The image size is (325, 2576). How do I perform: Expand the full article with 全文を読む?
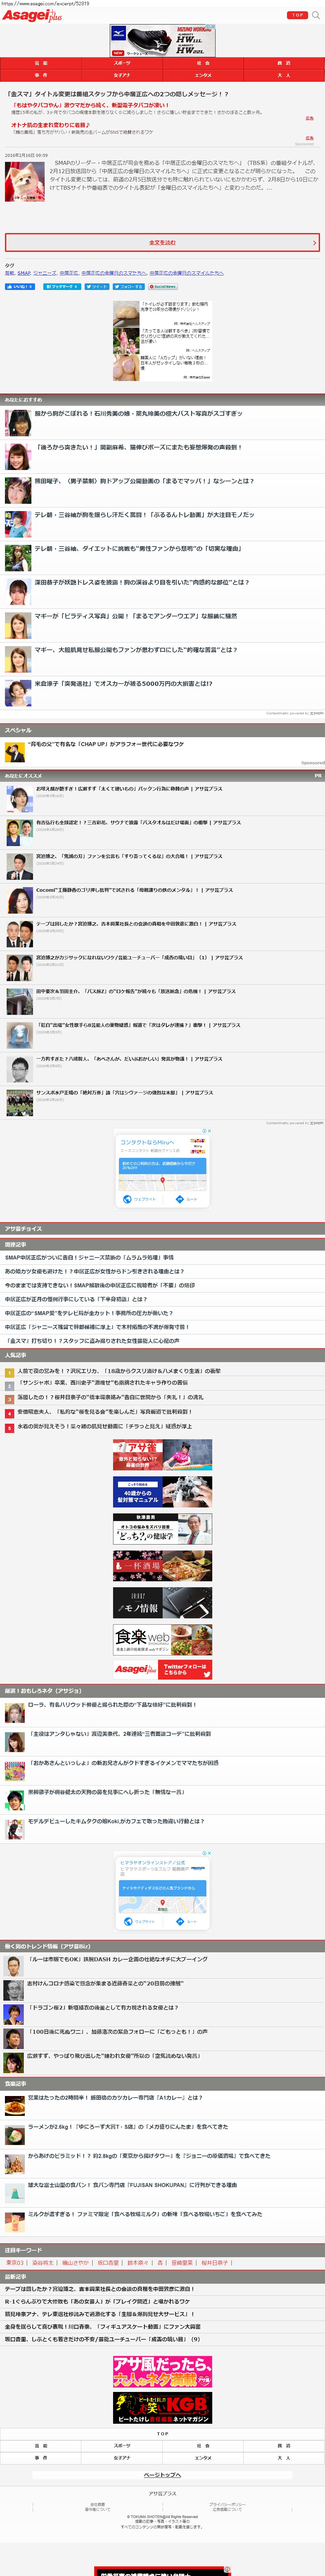[x=162, y=242]
